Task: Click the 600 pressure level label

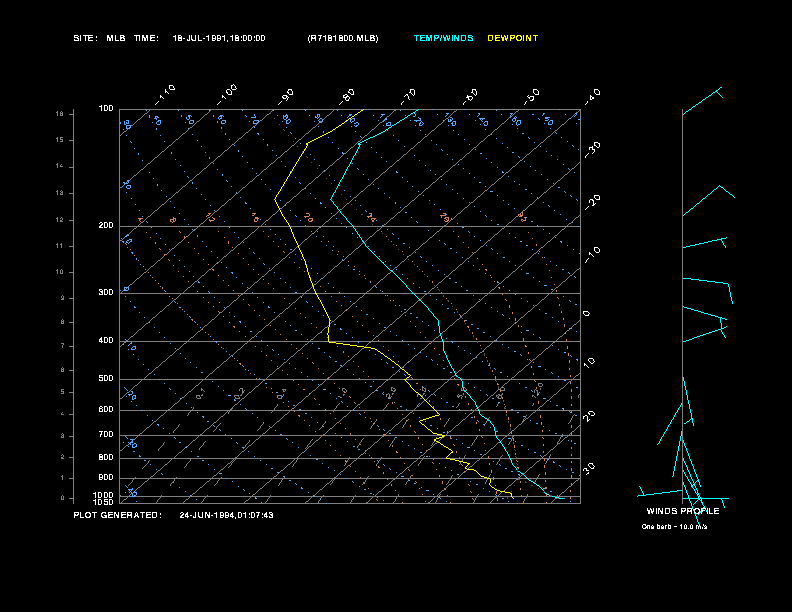Action: (106, 410)
